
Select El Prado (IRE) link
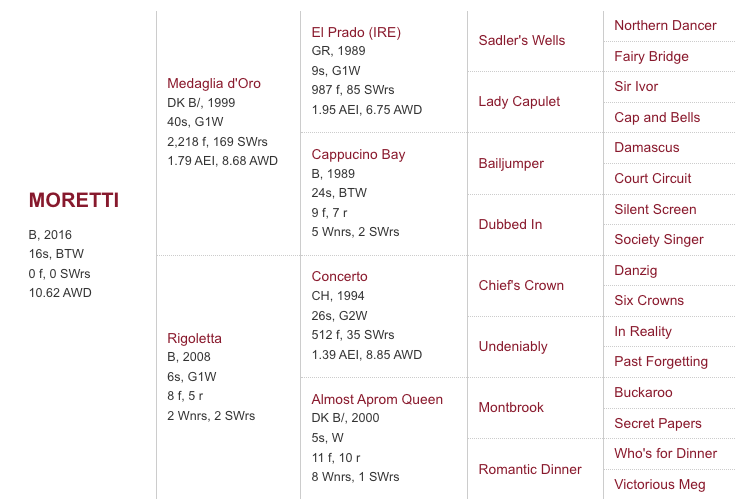pyautogui.click(x=356, y=32)
